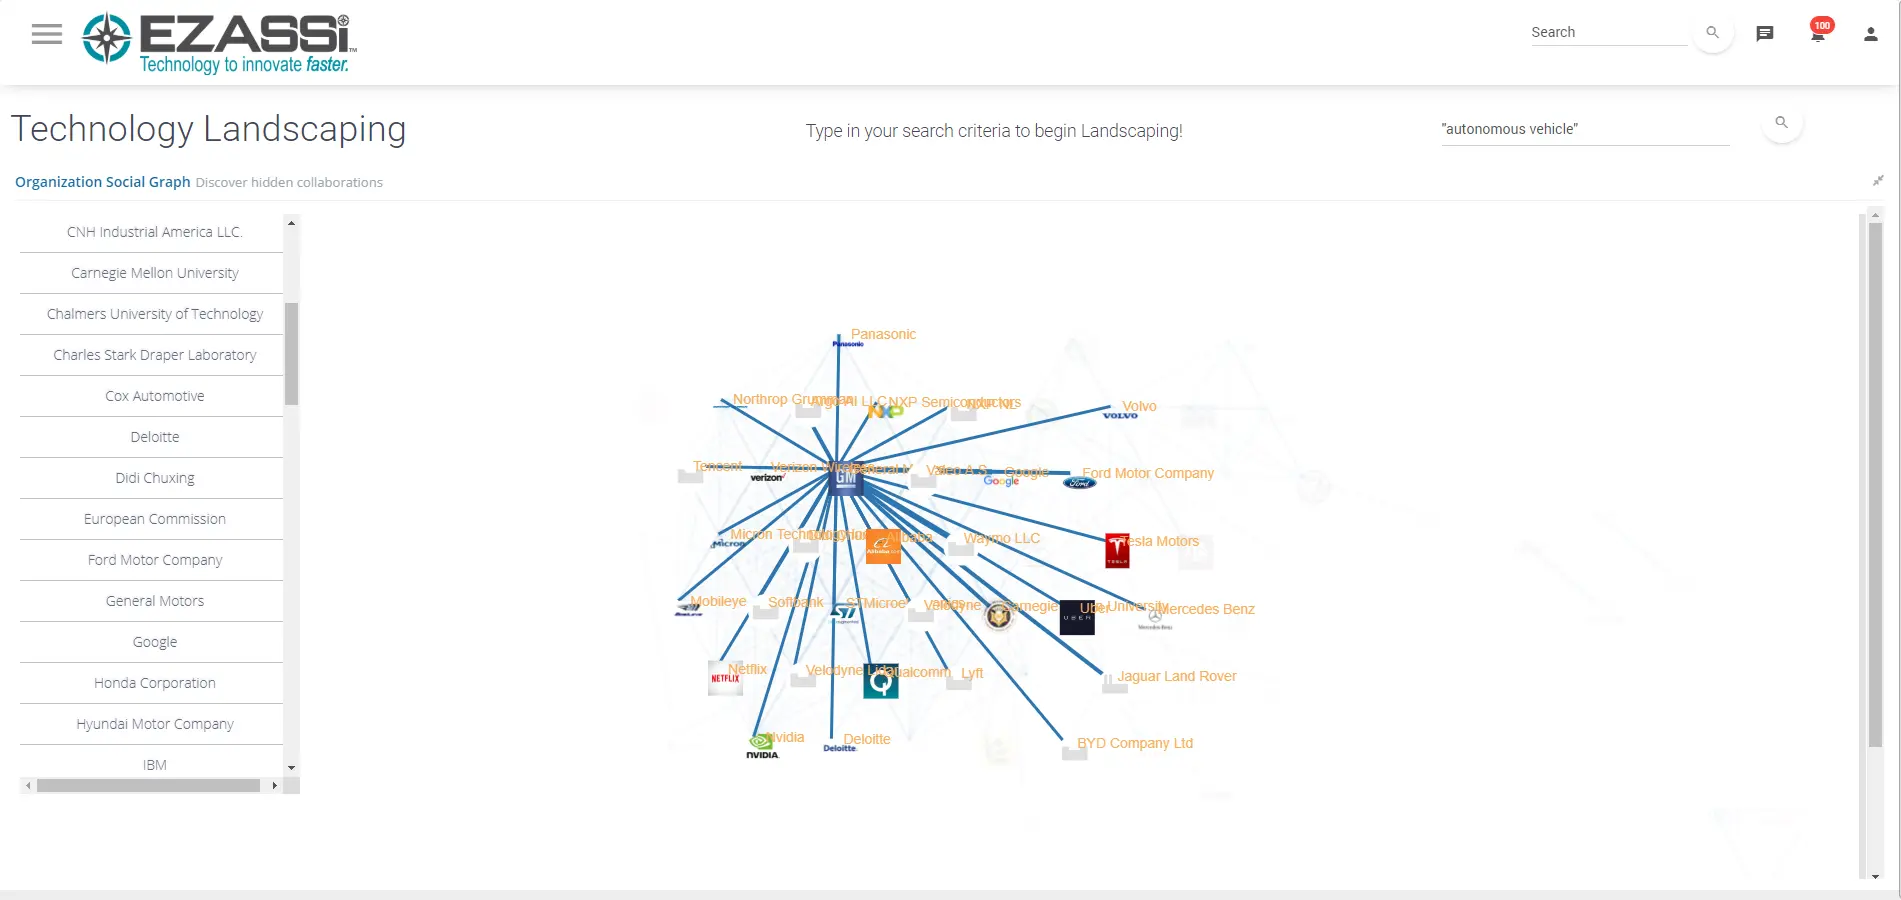Click the EZASSI compass logo
This screenshot has width=1901, height=900.
click(106, 38)
